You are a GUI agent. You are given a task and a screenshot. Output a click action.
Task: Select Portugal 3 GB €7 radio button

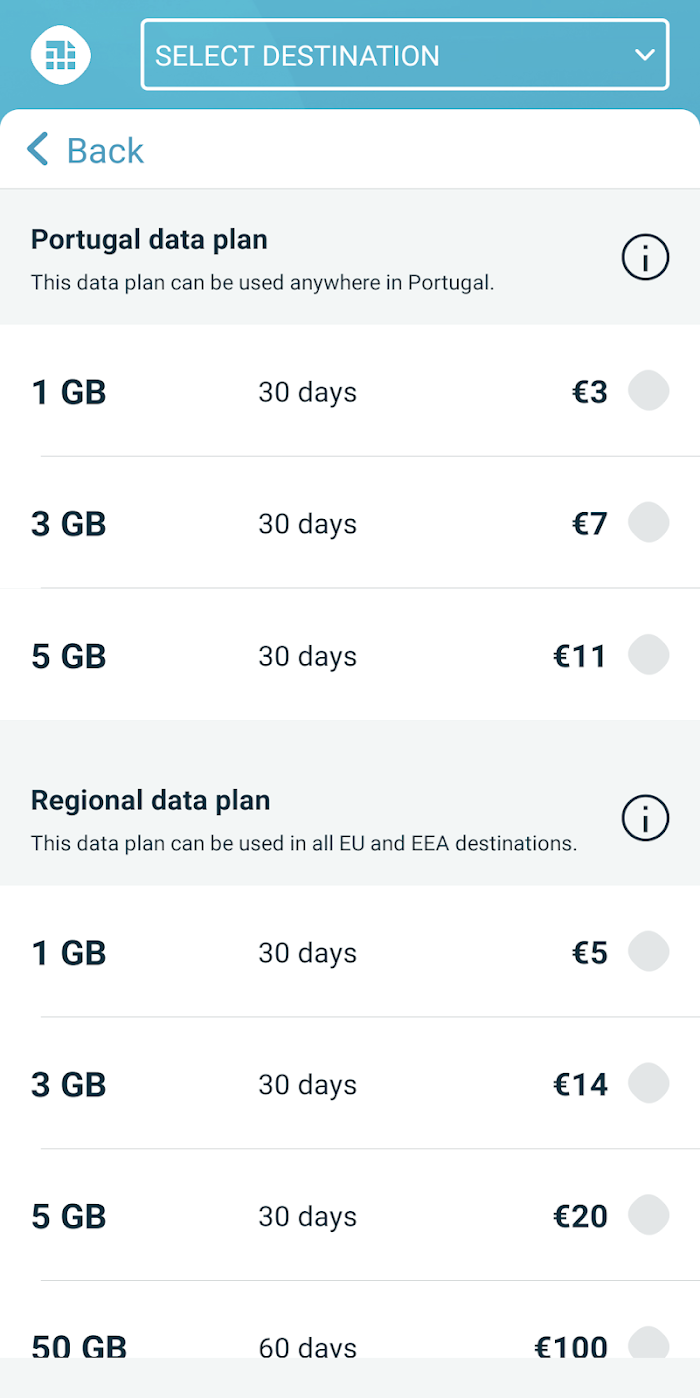click(x=648, y=522)
